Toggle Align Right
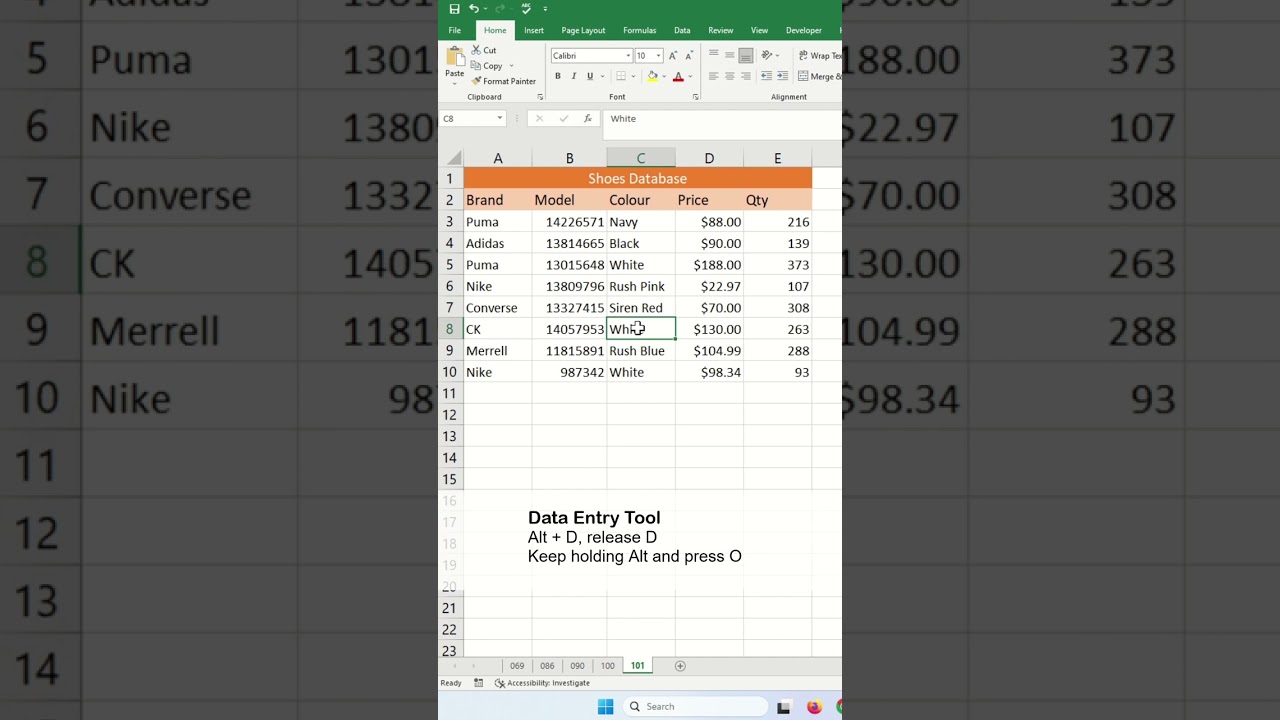 pyautogui.click(x=745, y=76)
